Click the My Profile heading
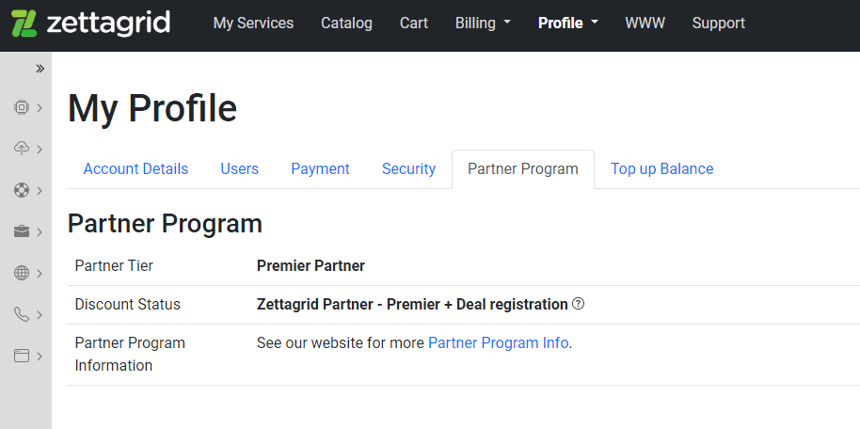The height and width of the screenshot is (429, 860). (x=152, y=108)
